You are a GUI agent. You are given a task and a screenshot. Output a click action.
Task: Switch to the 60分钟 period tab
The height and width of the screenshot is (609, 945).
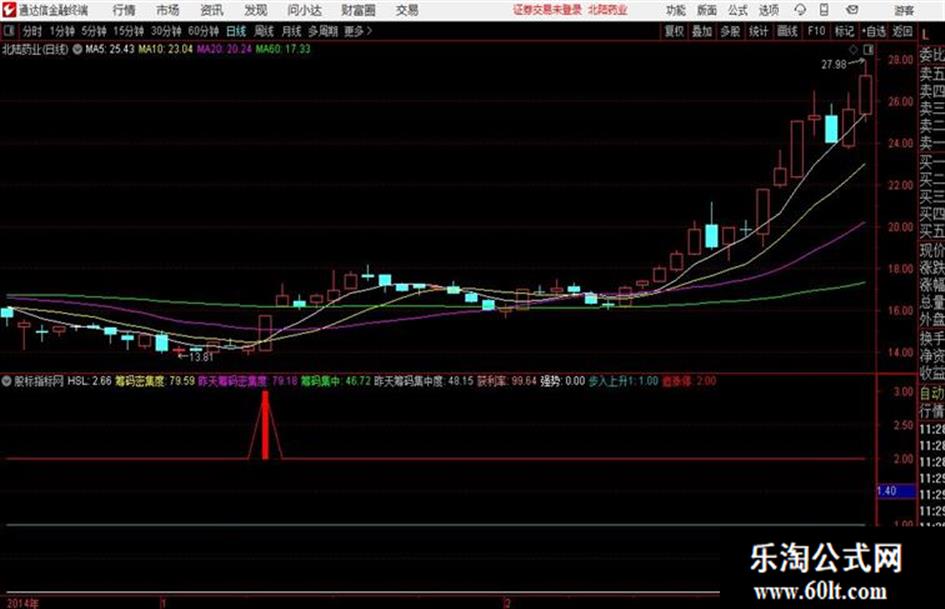203,31
